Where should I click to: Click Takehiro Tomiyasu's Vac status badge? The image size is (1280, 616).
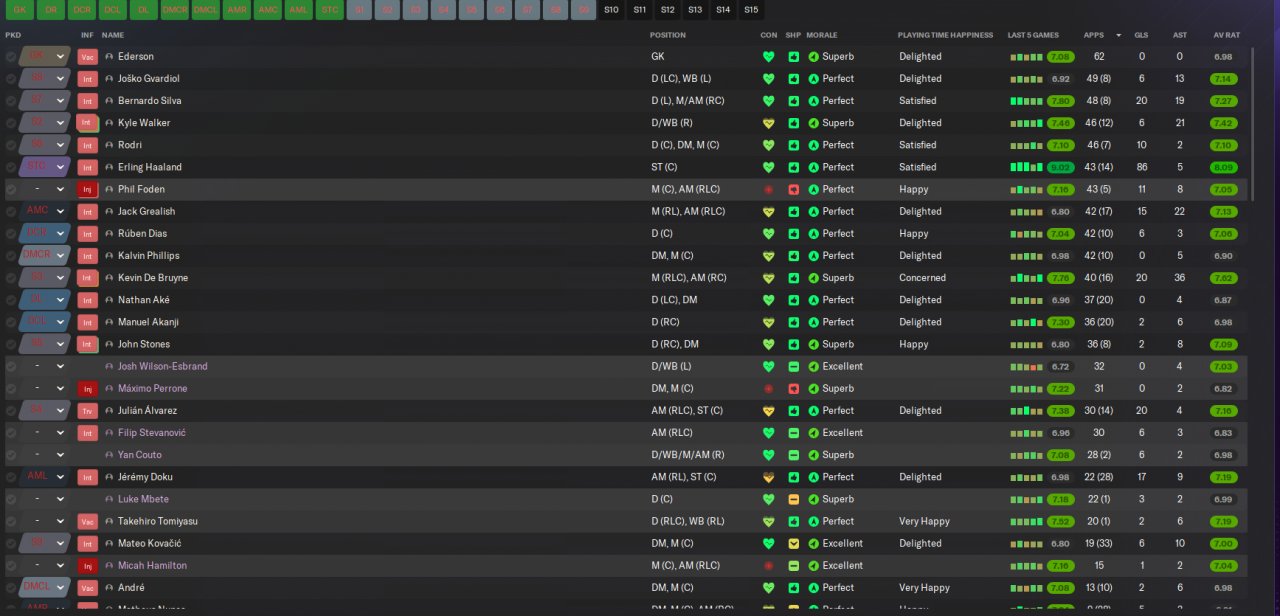coord(88,521)
